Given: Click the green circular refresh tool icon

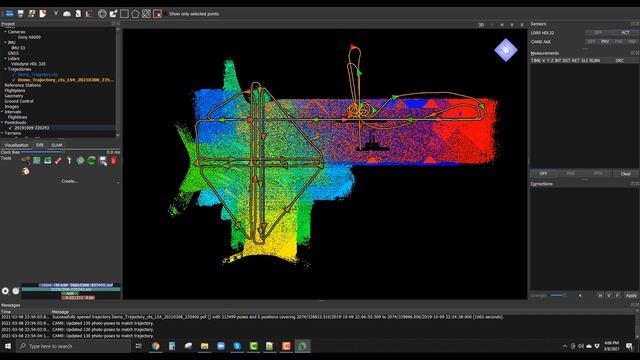Looking at the screenshot, I should pos(91,160).
